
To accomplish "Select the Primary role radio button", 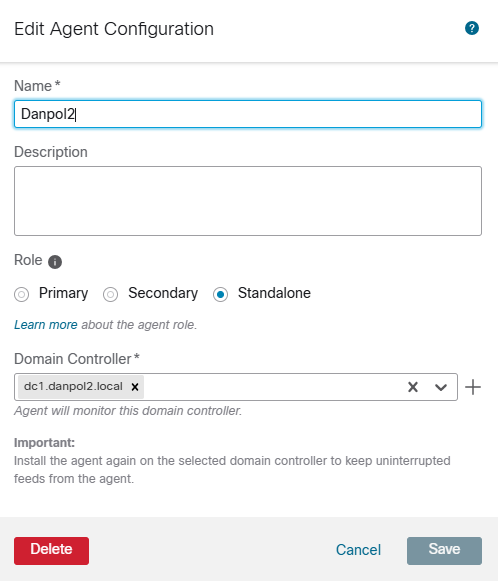I will [x=21, y=295].
